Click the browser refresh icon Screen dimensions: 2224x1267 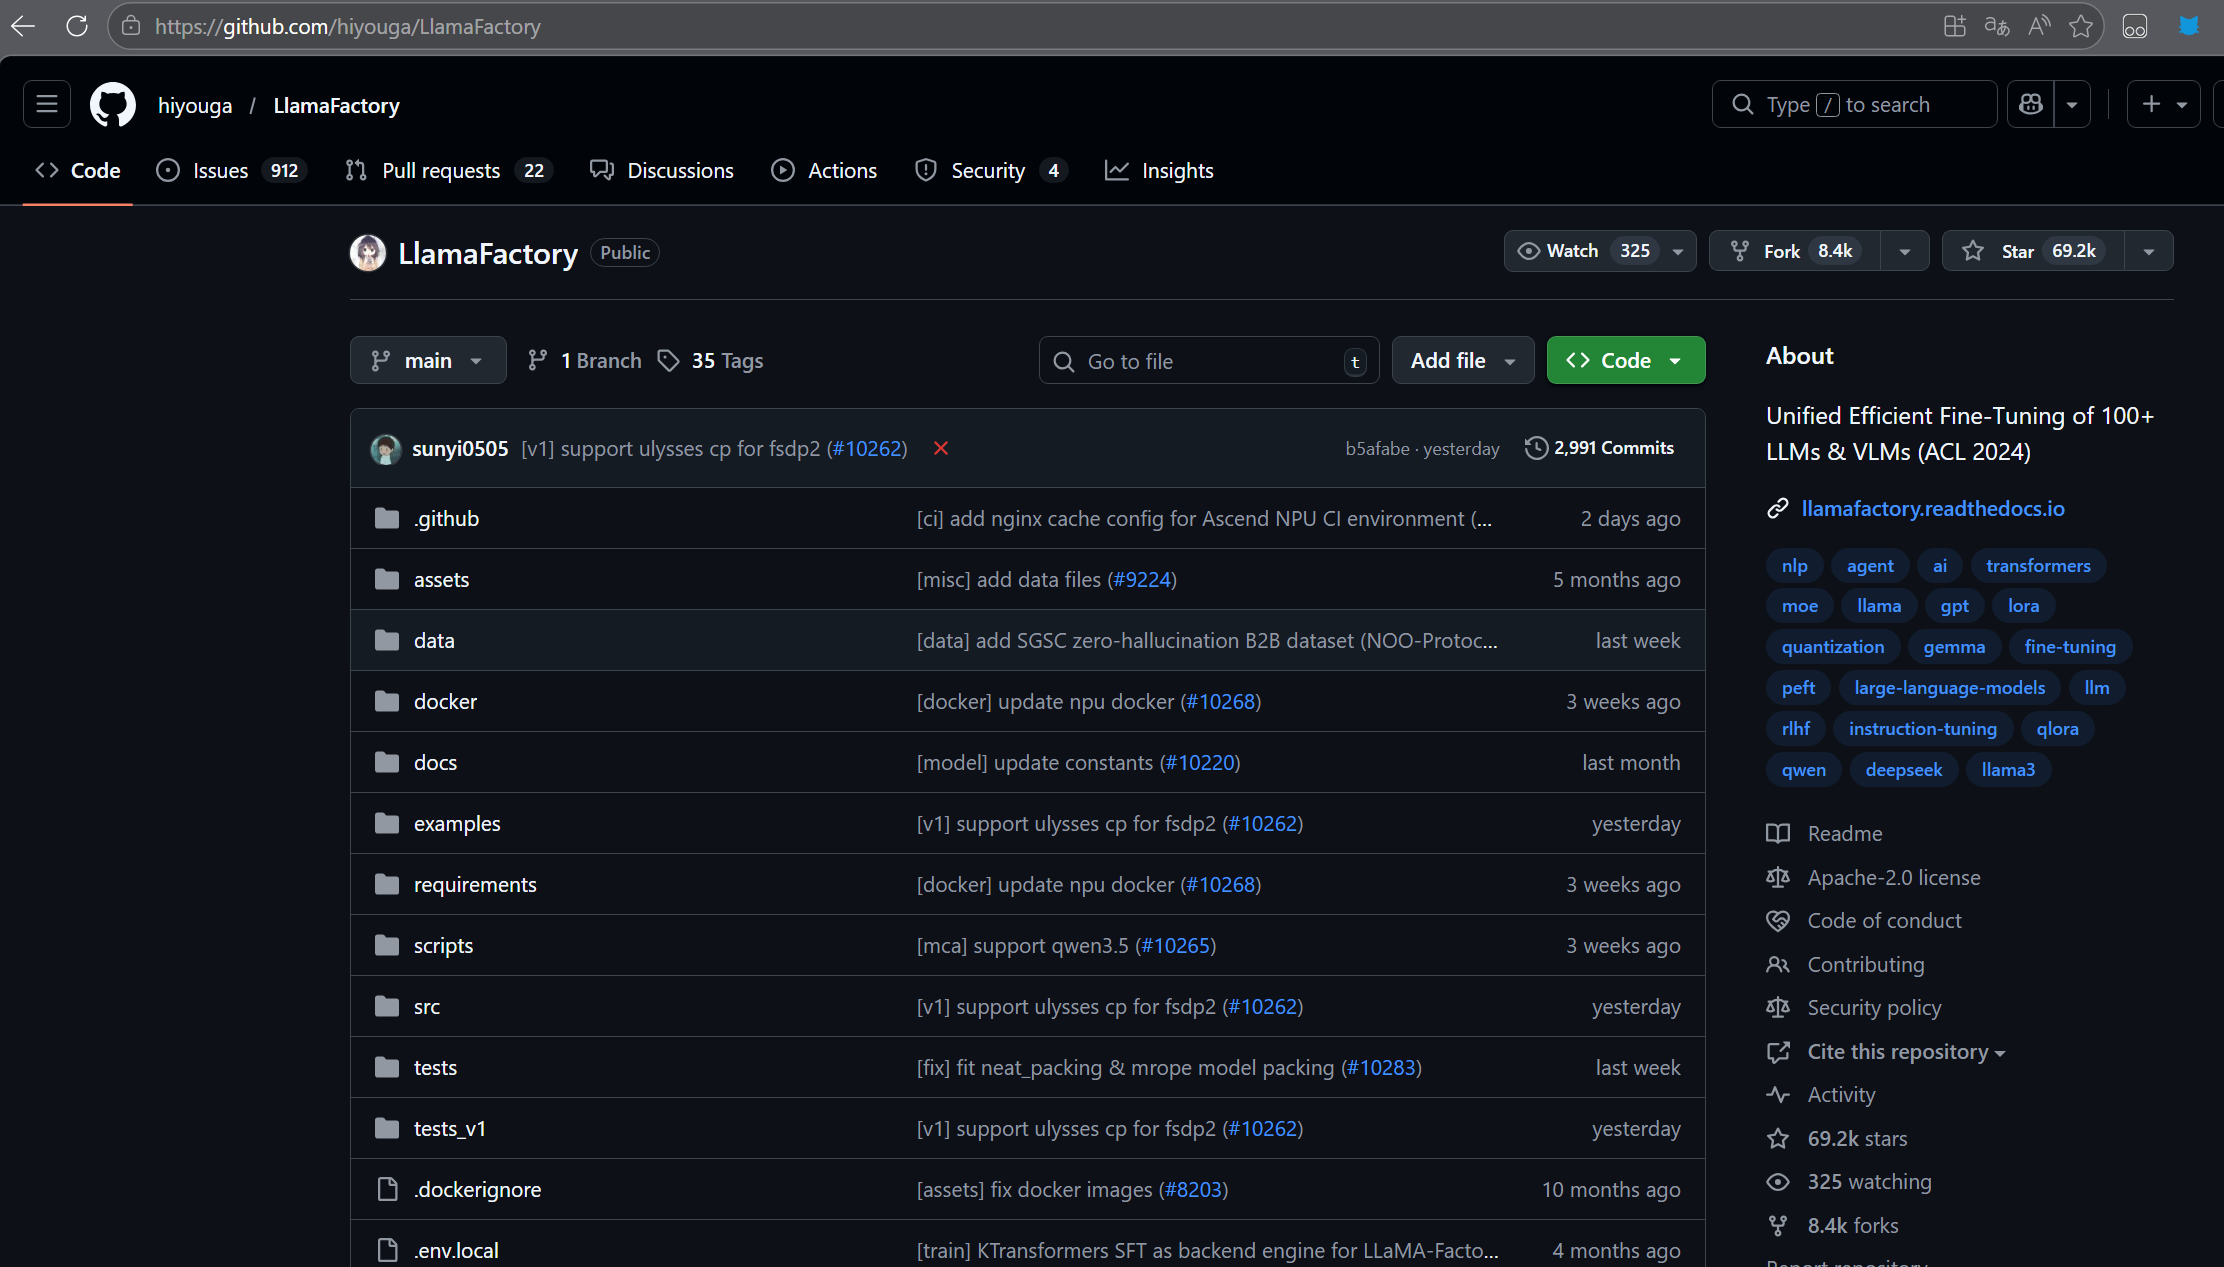tap(77, 27)
